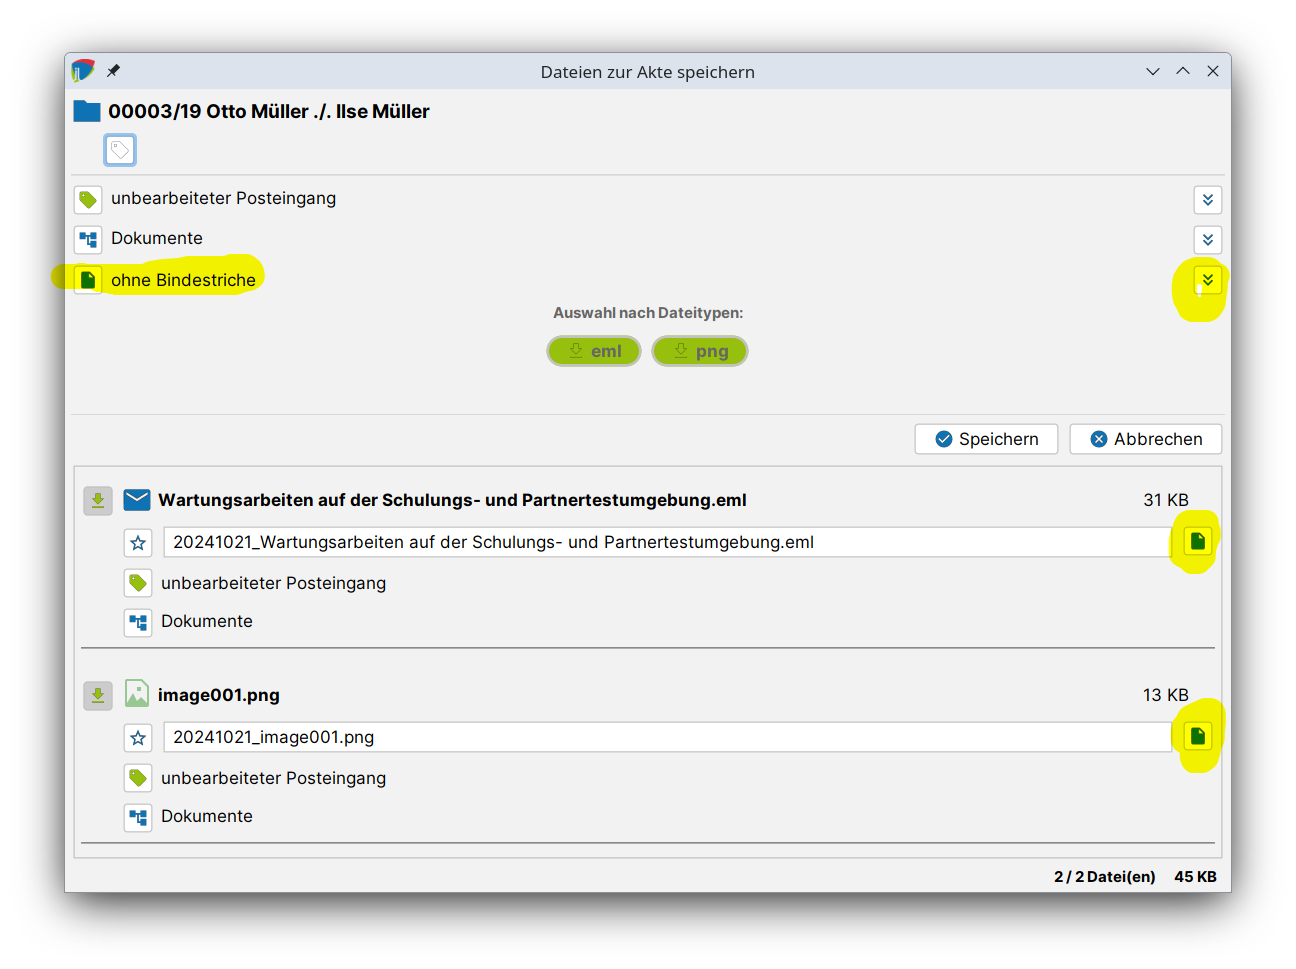Expand the ohne Bindestriche row chevron
Screen dimensions: 1296x969
click(x=1207, y=280)
